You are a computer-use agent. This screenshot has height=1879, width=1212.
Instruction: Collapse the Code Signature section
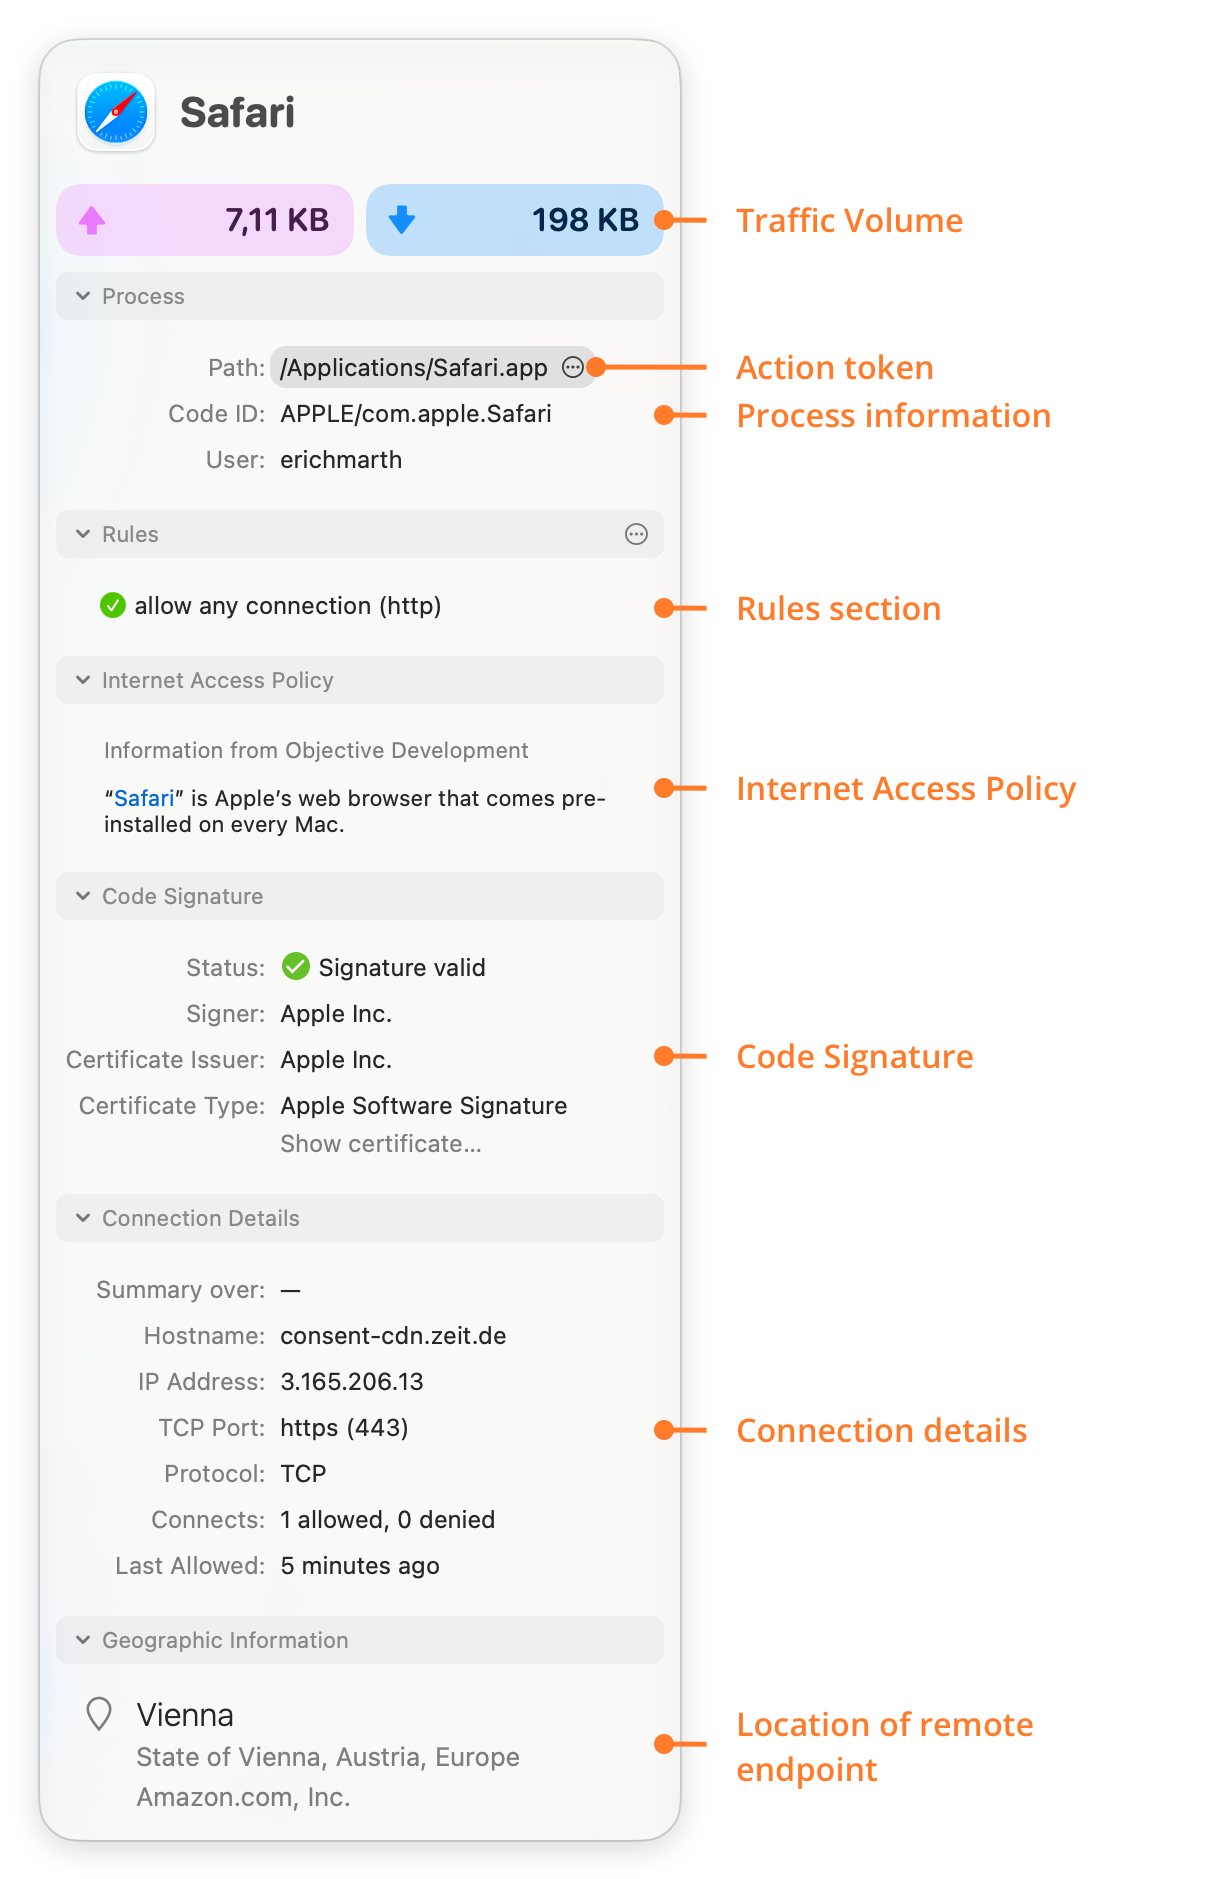83,896
